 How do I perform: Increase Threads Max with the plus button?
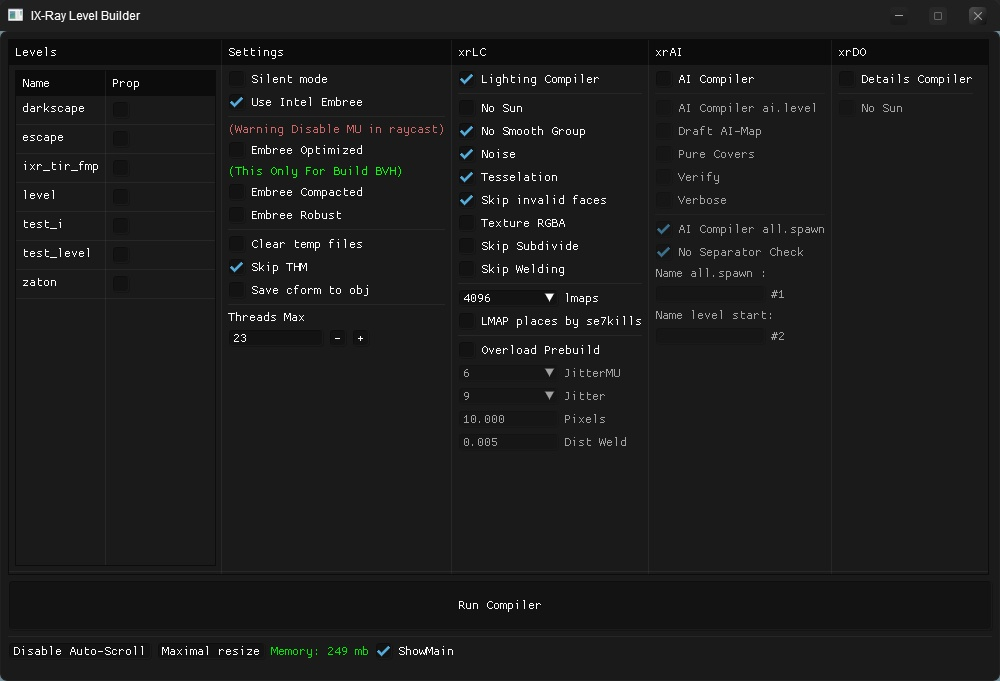coord(360,338)
